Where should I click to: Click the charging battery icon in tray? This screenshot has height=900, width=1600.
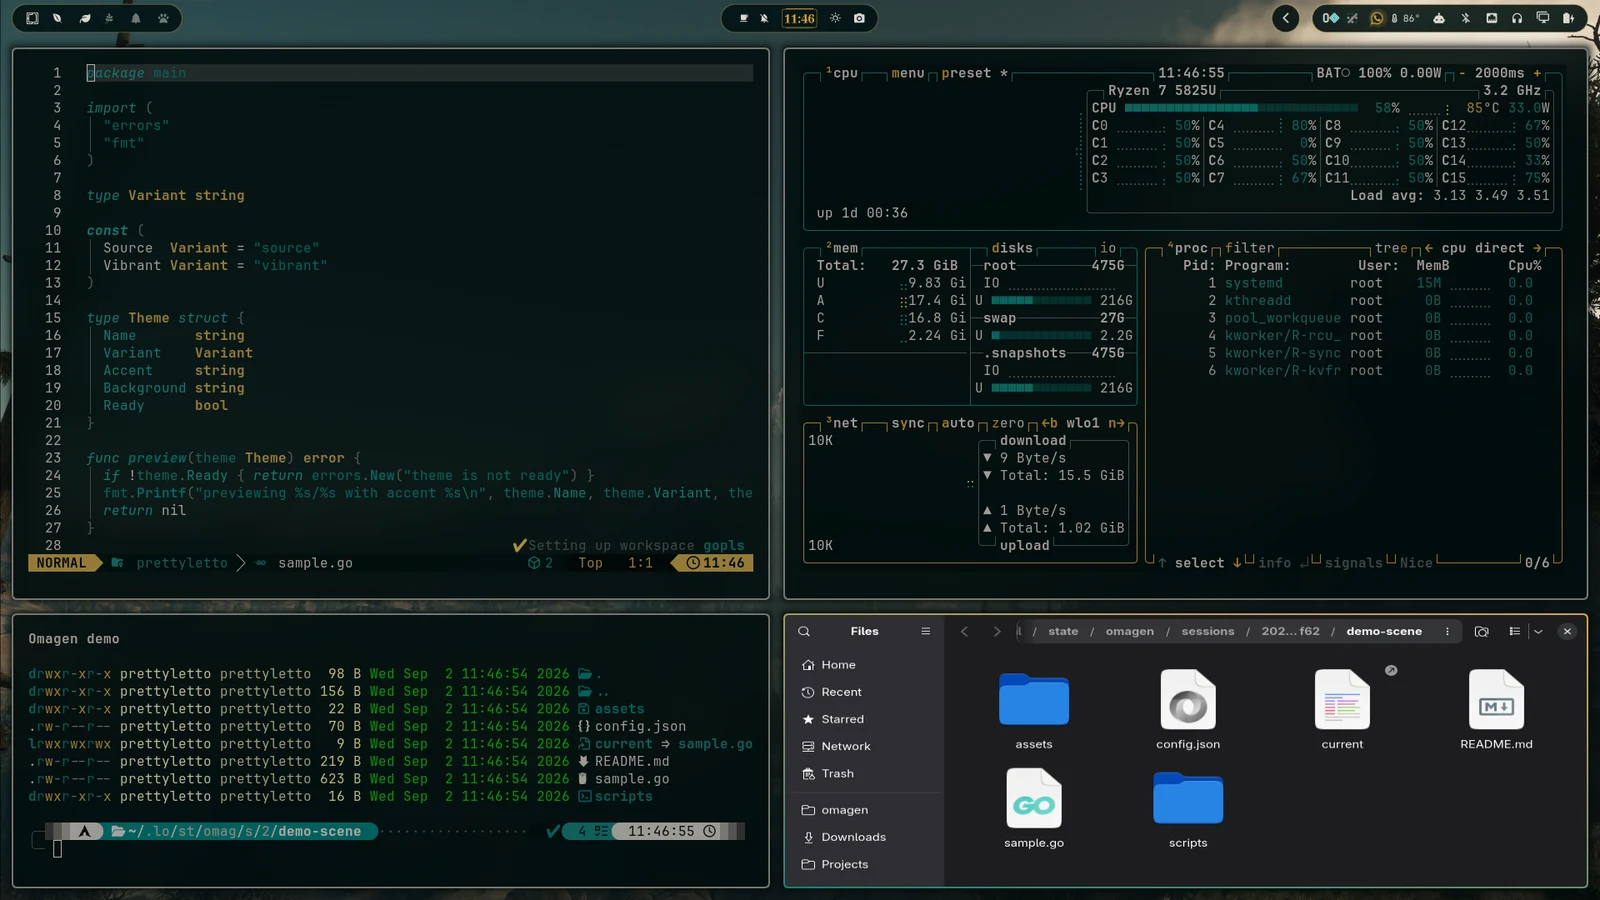pyautogui.click(x=1568, y=18)
